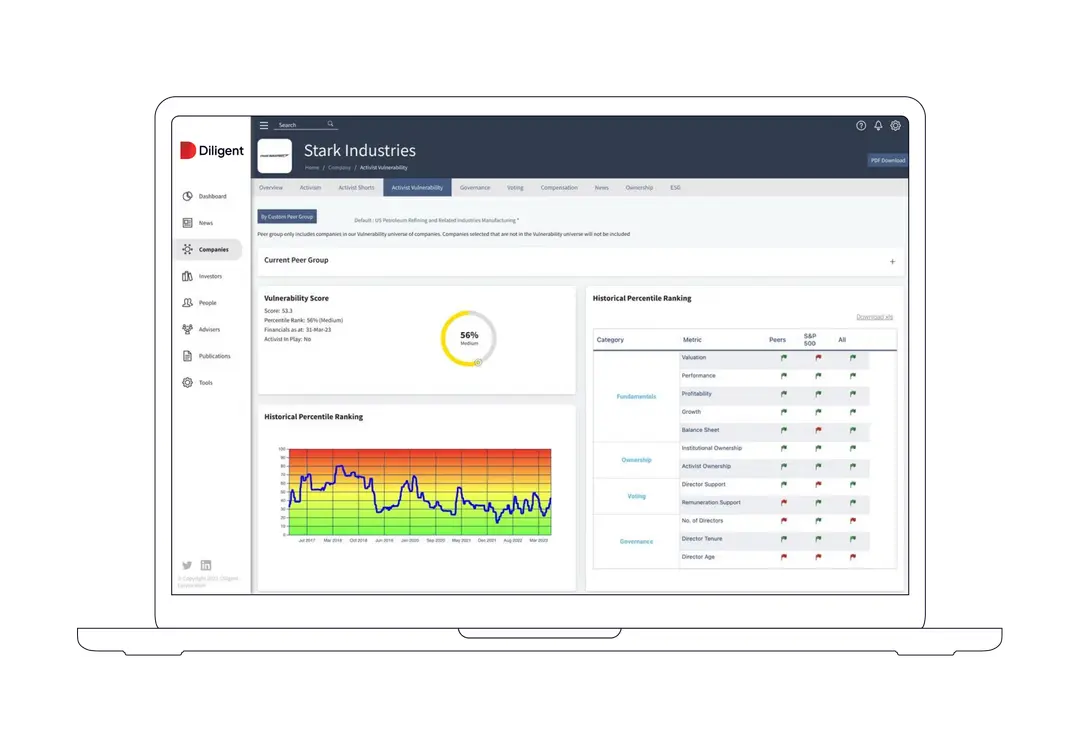Switch to the Governance tab

click(x=475, y=187)
